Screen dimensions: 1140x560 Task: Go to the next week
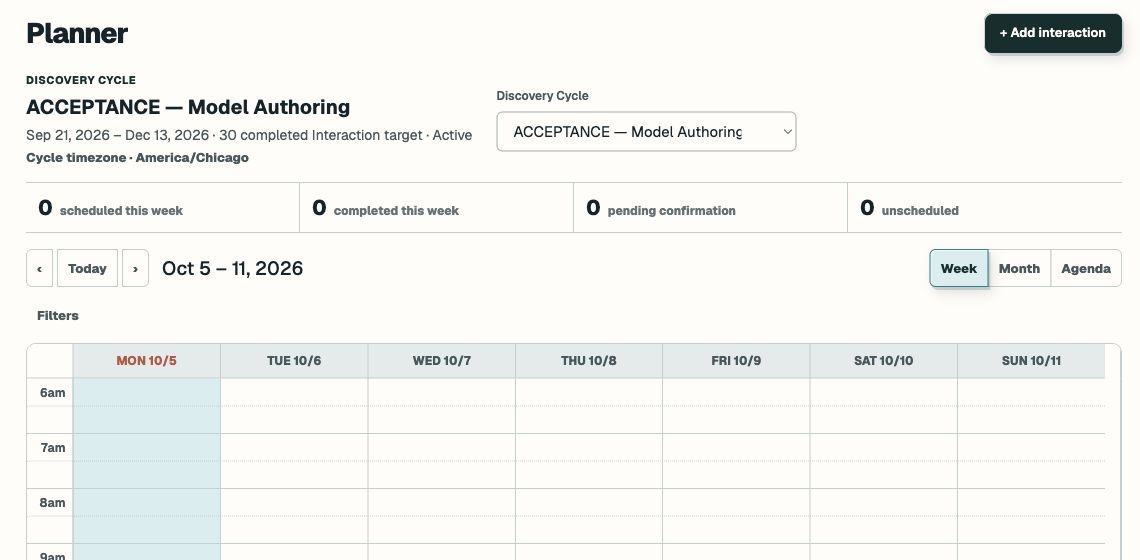point(135,268)
